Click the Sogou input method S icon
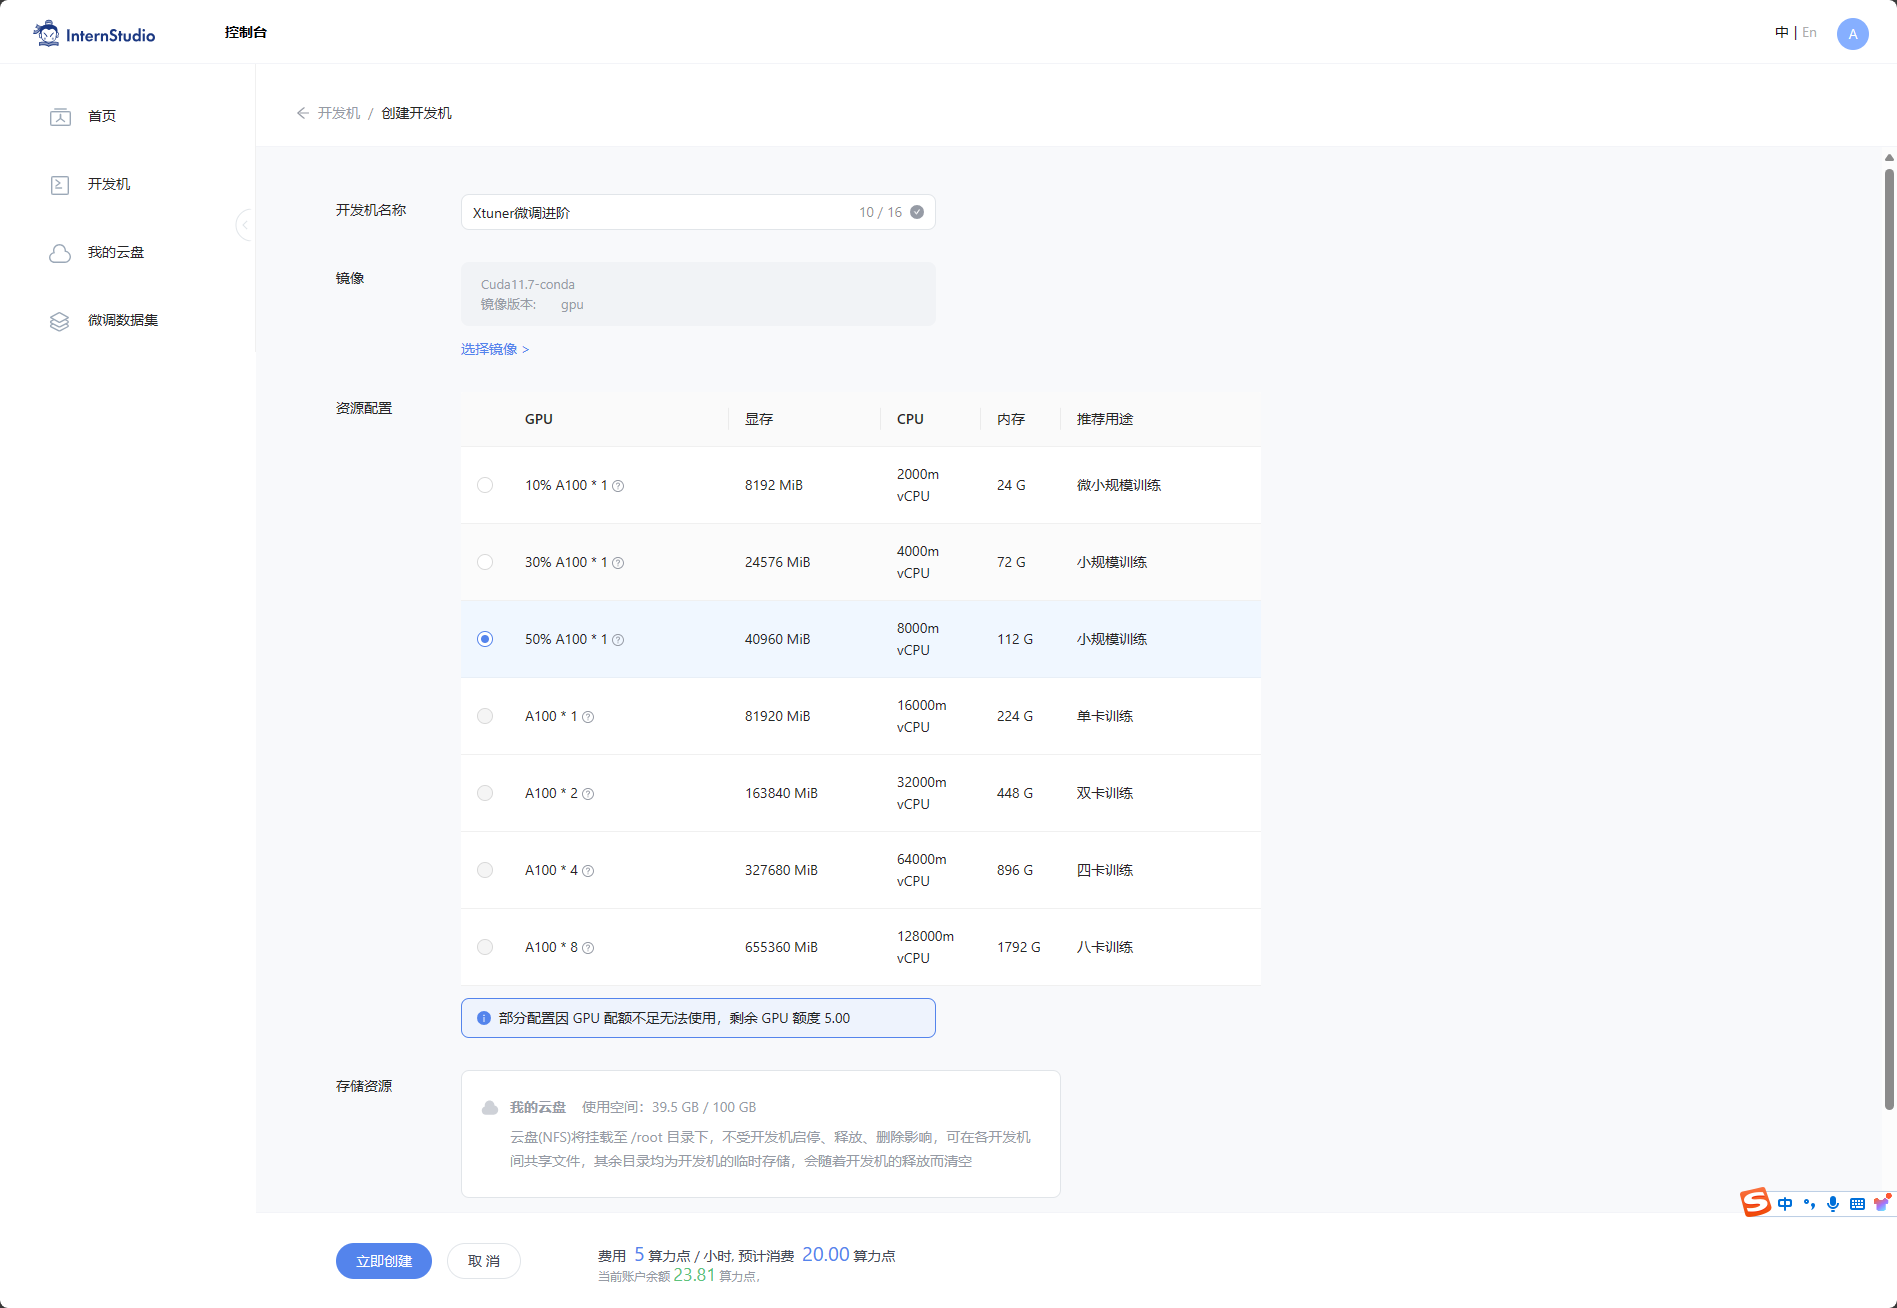 tap(1755, 1202)
